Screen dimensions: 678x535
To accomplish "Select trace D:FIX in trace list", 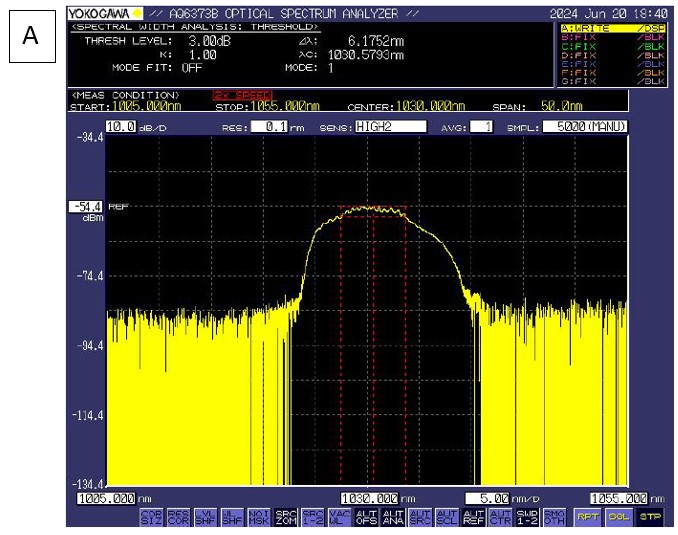I will (x=613, y=55).
